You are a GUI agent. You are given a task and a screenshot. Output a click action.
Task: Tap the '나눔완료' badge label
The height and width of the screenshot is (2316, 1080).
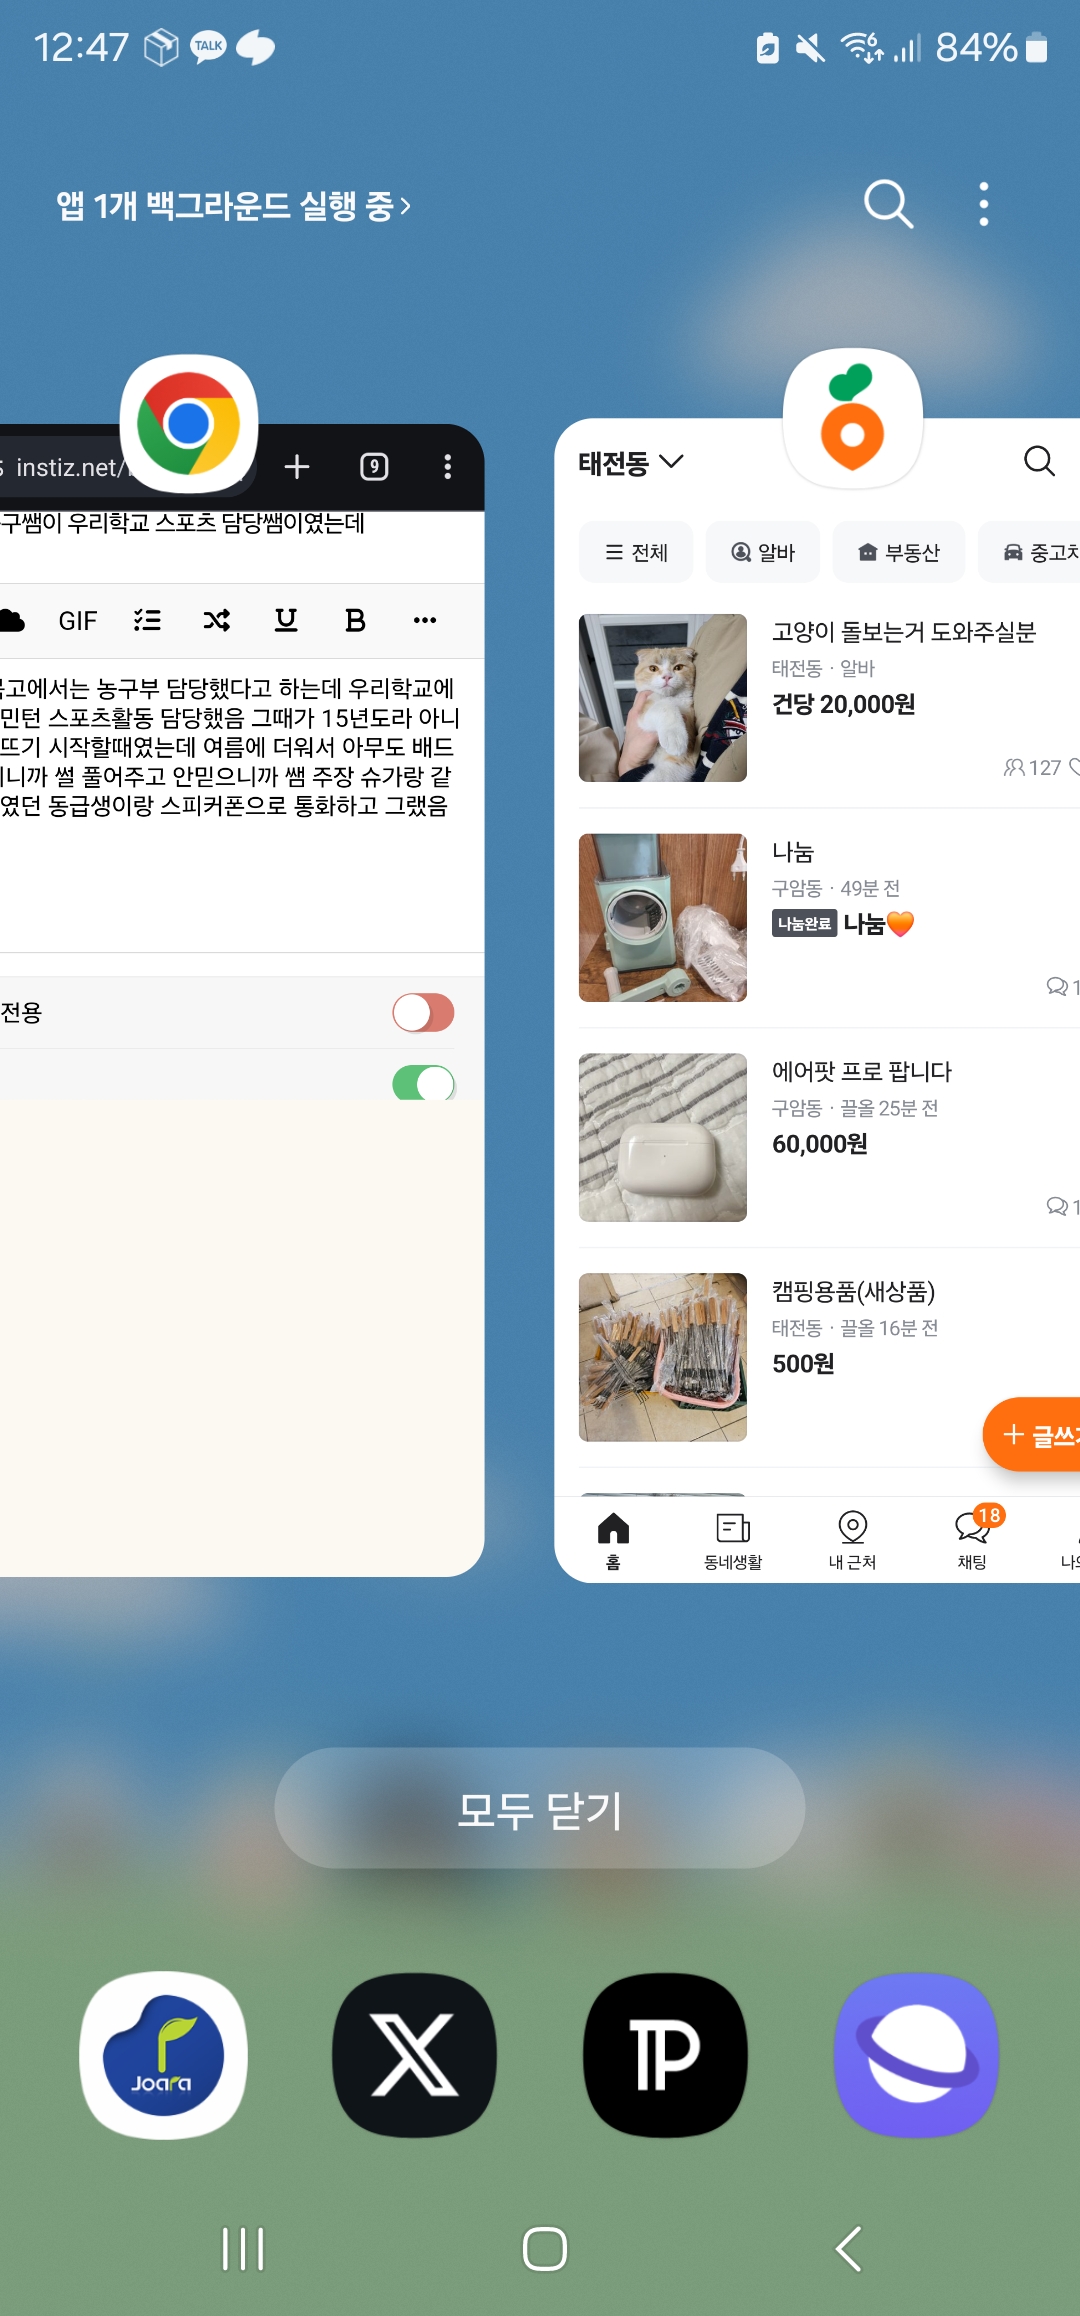pos(804,924)
